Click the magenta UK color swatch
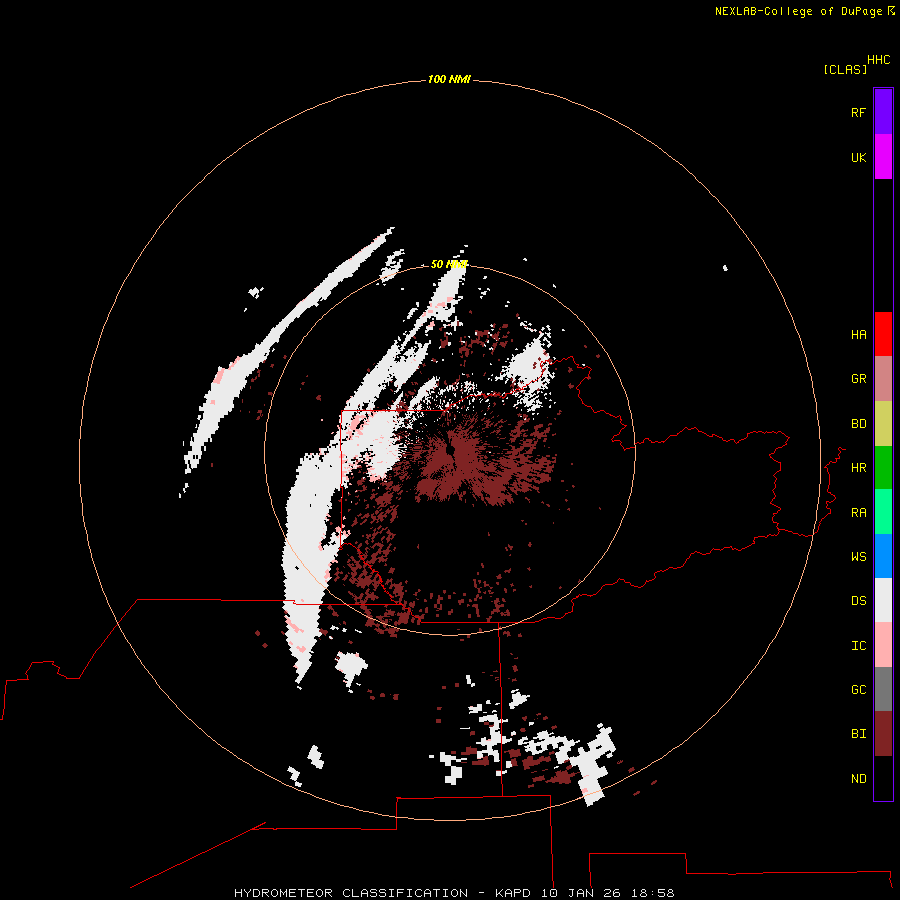The width and height of the screenshot is (900, 900). (883, 157)
